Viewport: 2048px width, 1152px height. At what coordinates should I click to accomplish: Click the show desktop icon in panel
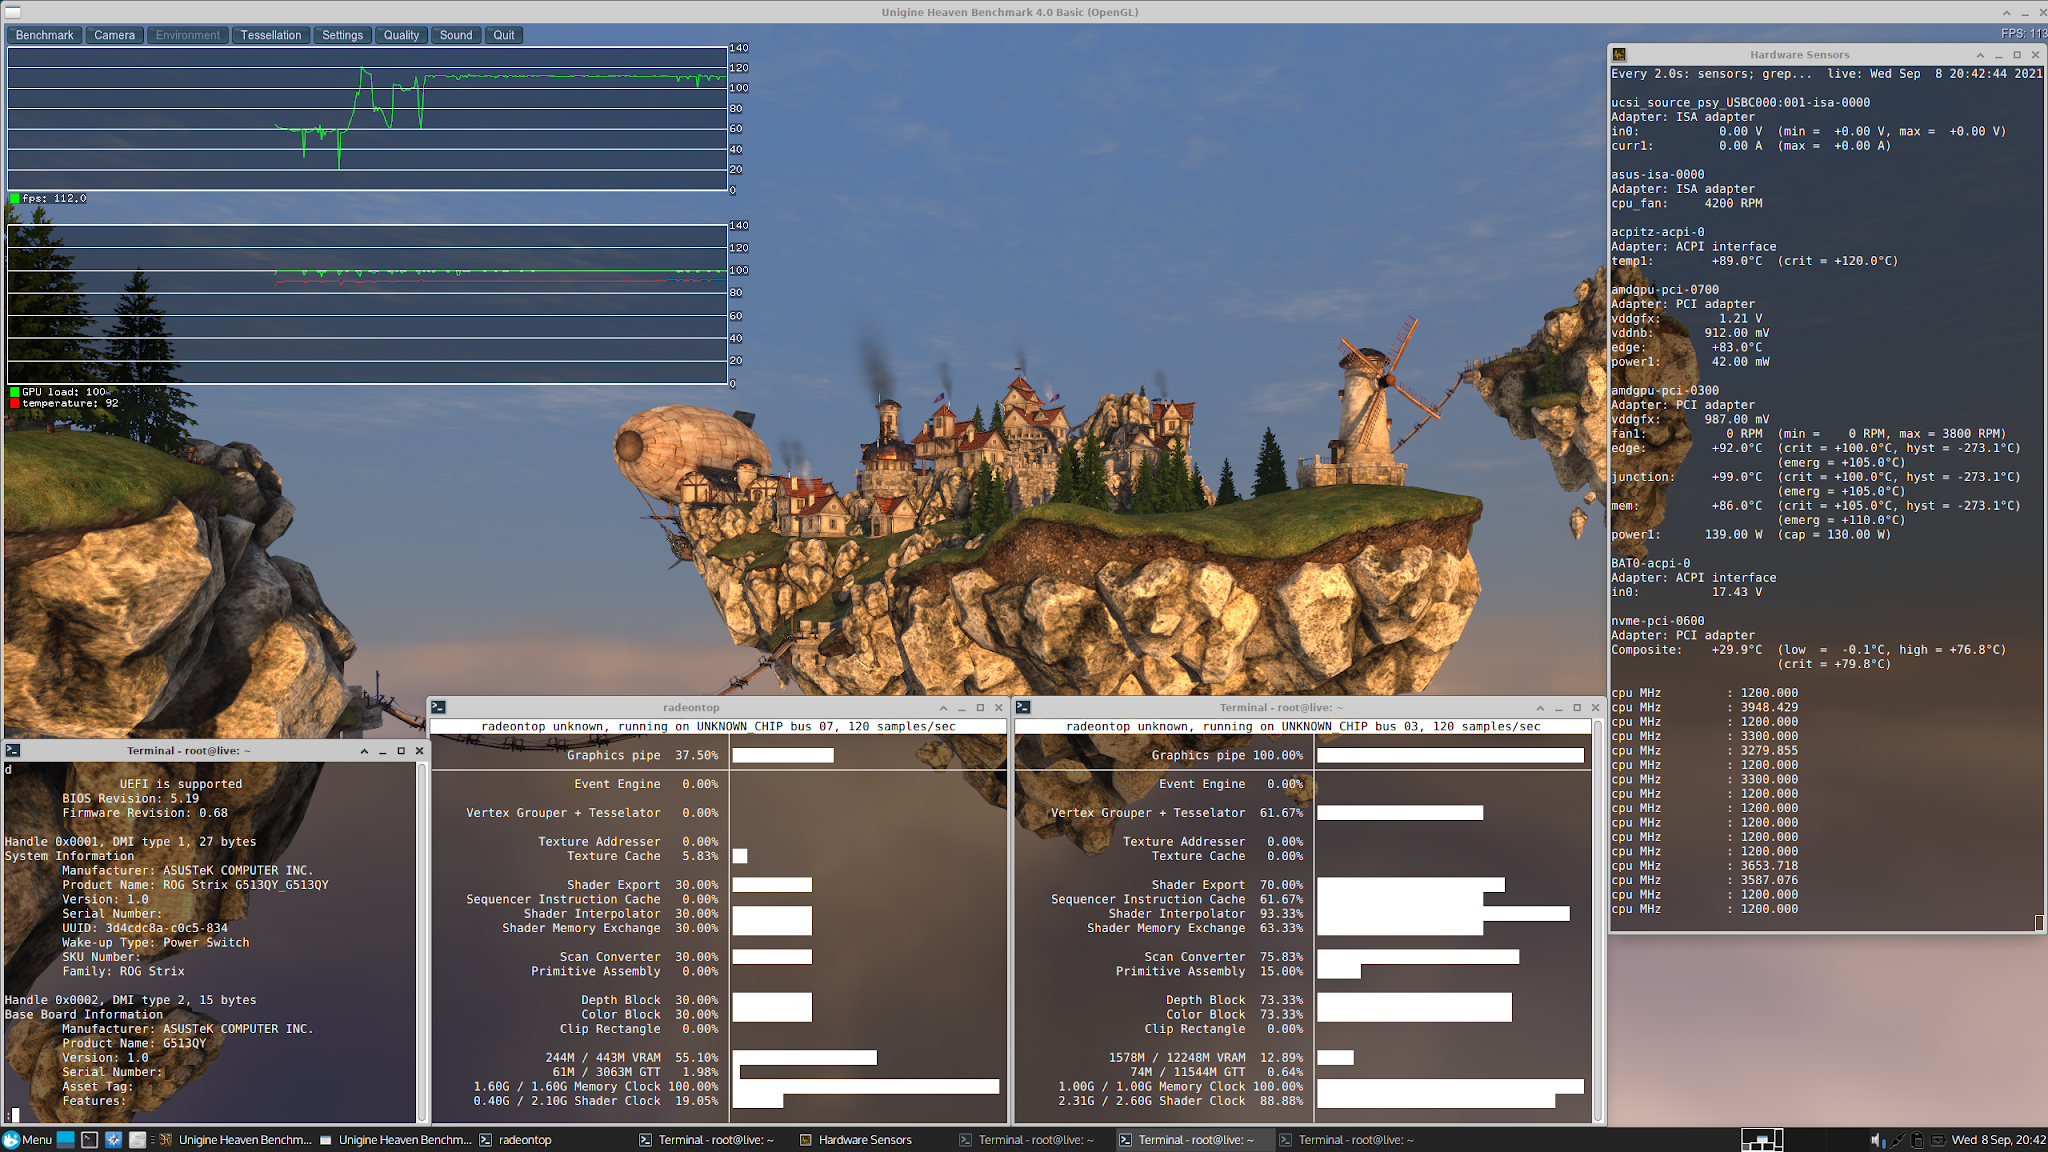[66, 1139]
